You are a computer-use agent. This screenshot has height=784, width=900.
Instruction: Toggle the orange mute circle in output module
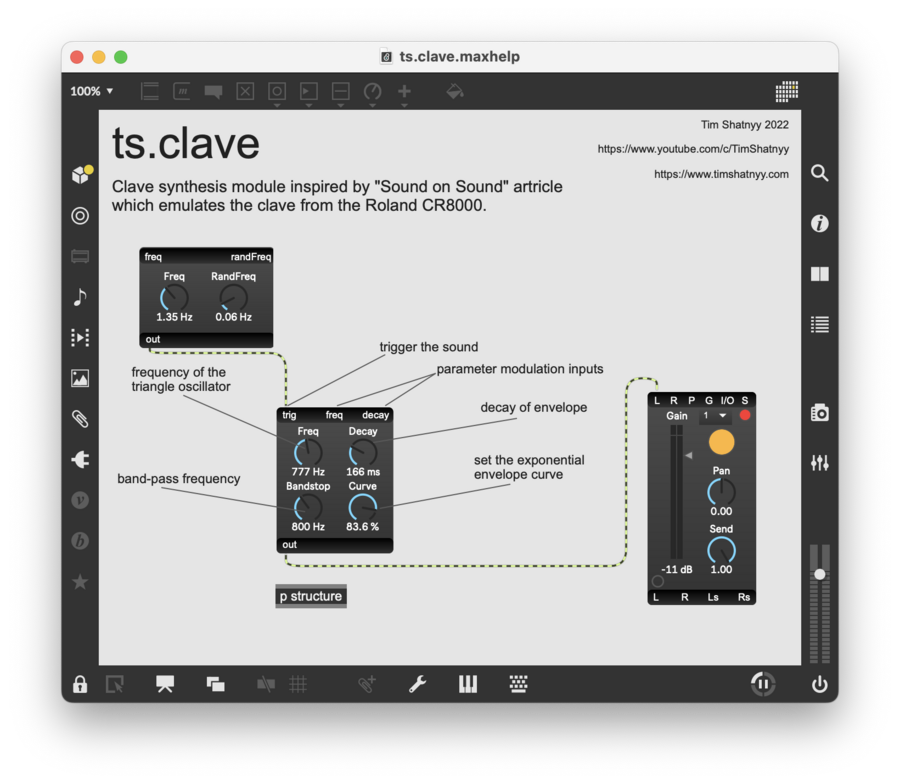[721, 442]
